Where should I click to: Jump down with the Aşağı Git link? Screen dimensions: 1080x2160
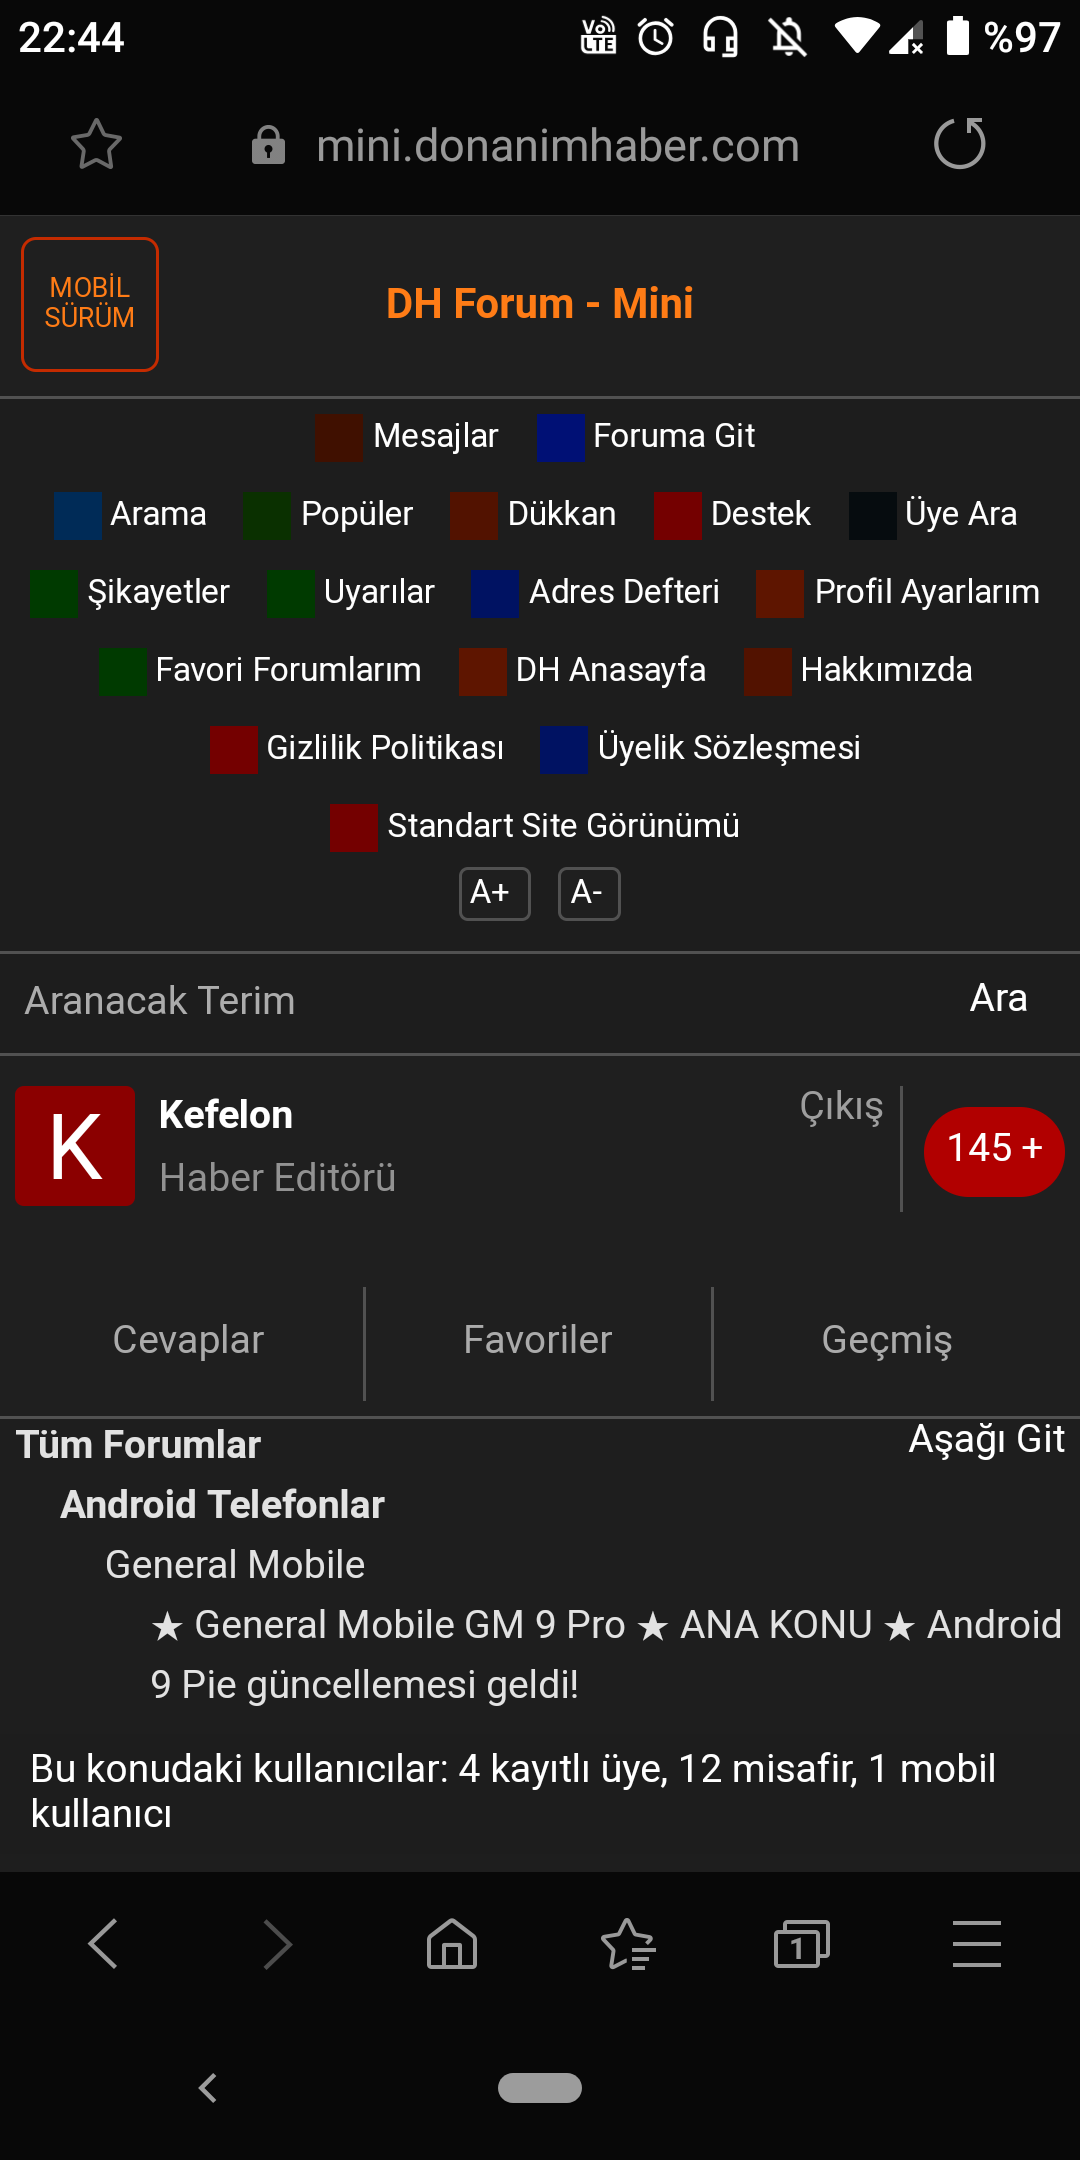[986, 1439]
